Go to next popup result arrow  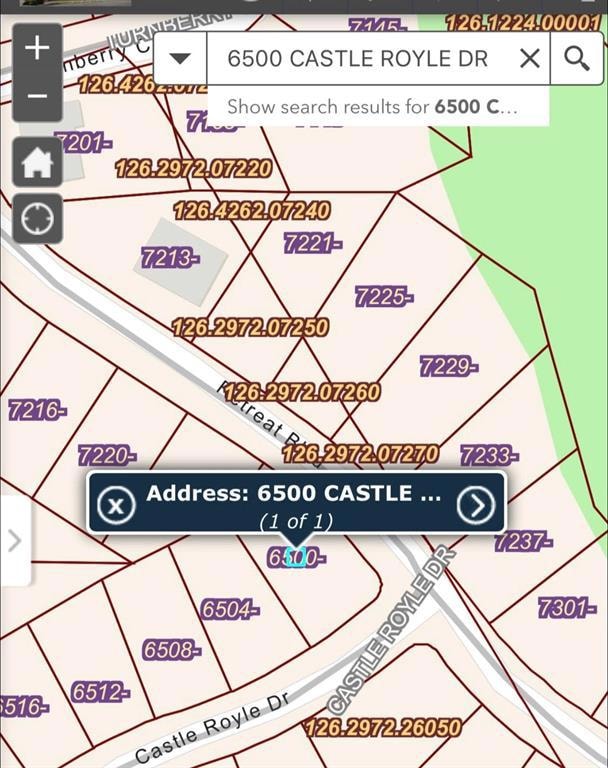point(476,505)
